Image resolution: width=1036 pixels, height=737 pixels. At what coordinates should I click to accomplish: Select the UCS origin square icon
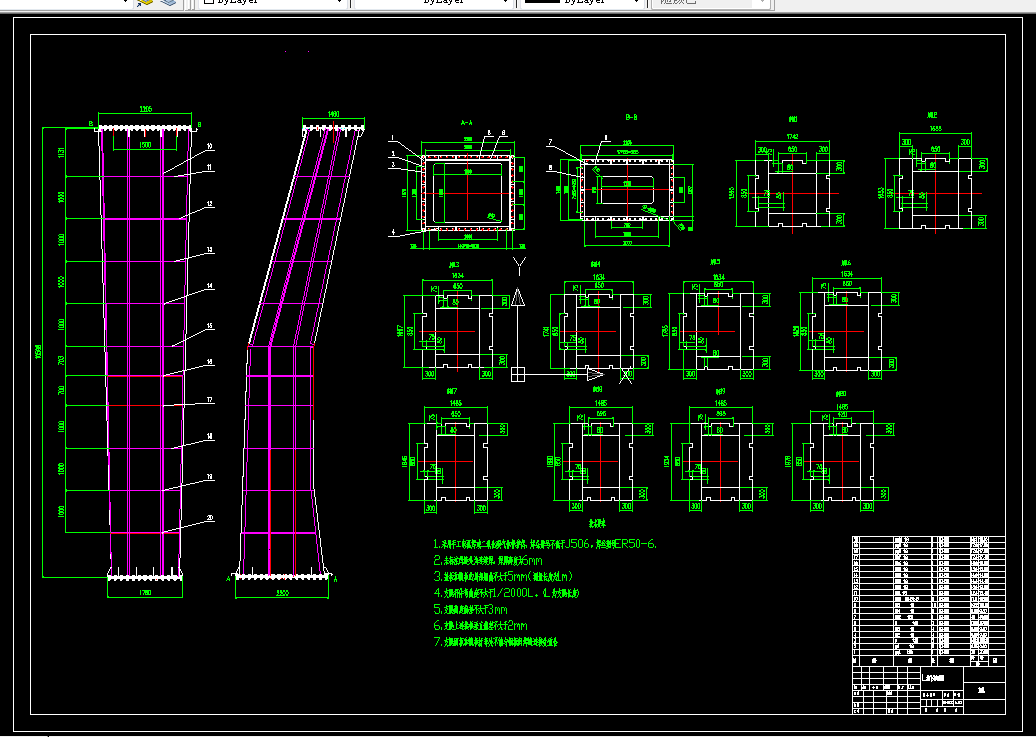click(518, 375)
